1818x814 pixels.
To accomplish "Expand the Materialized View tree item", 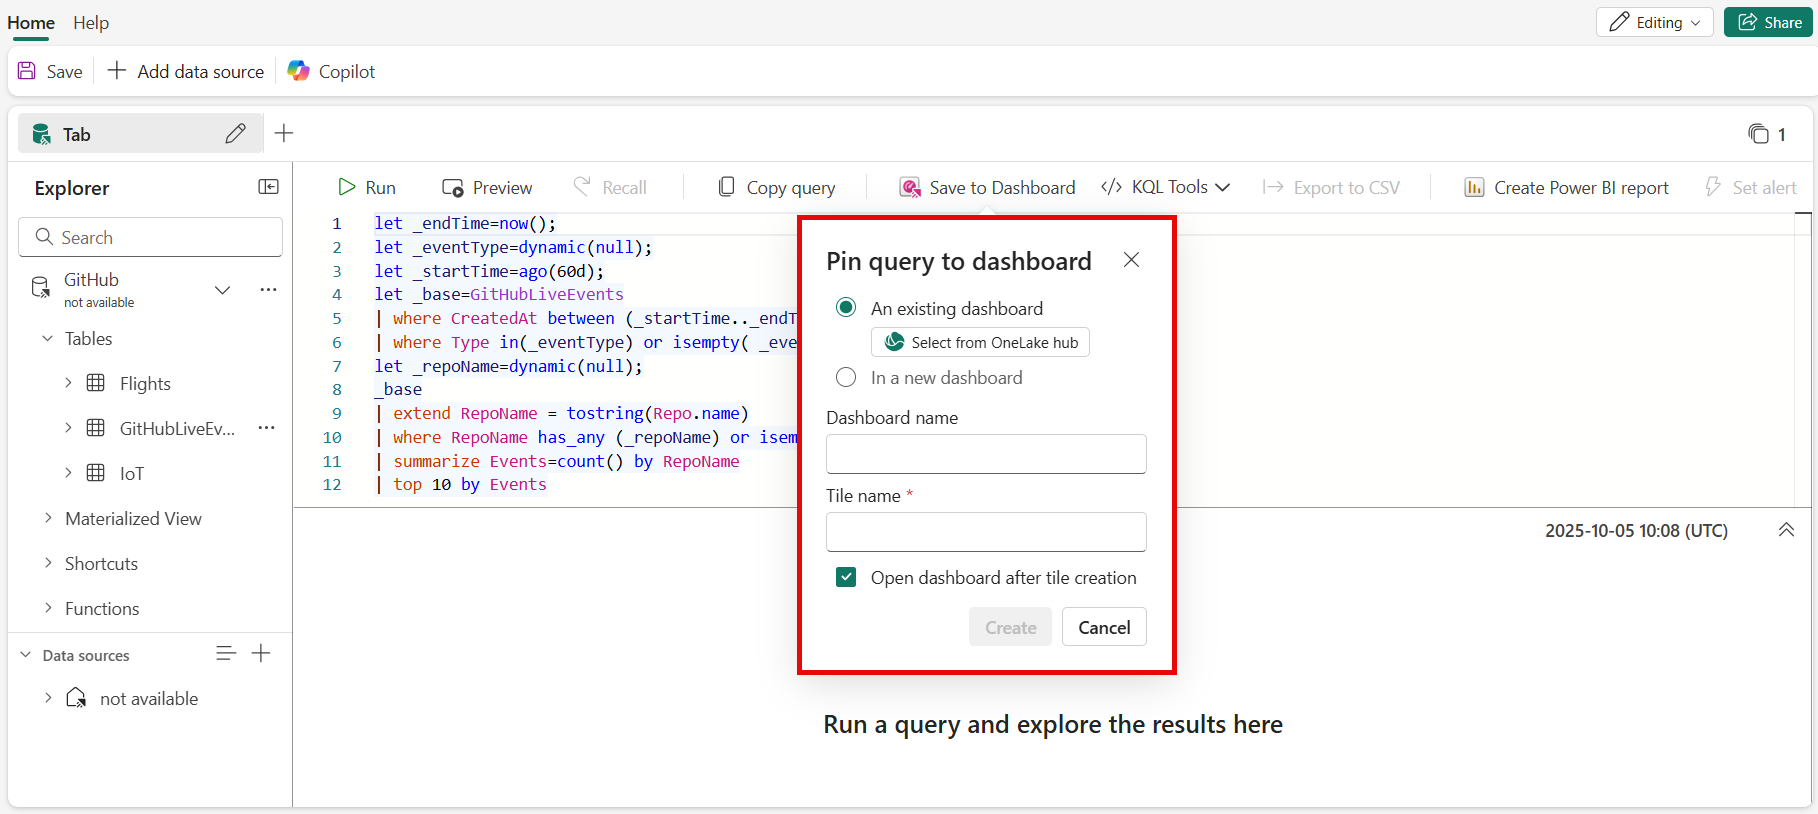I will pos(48,518).
